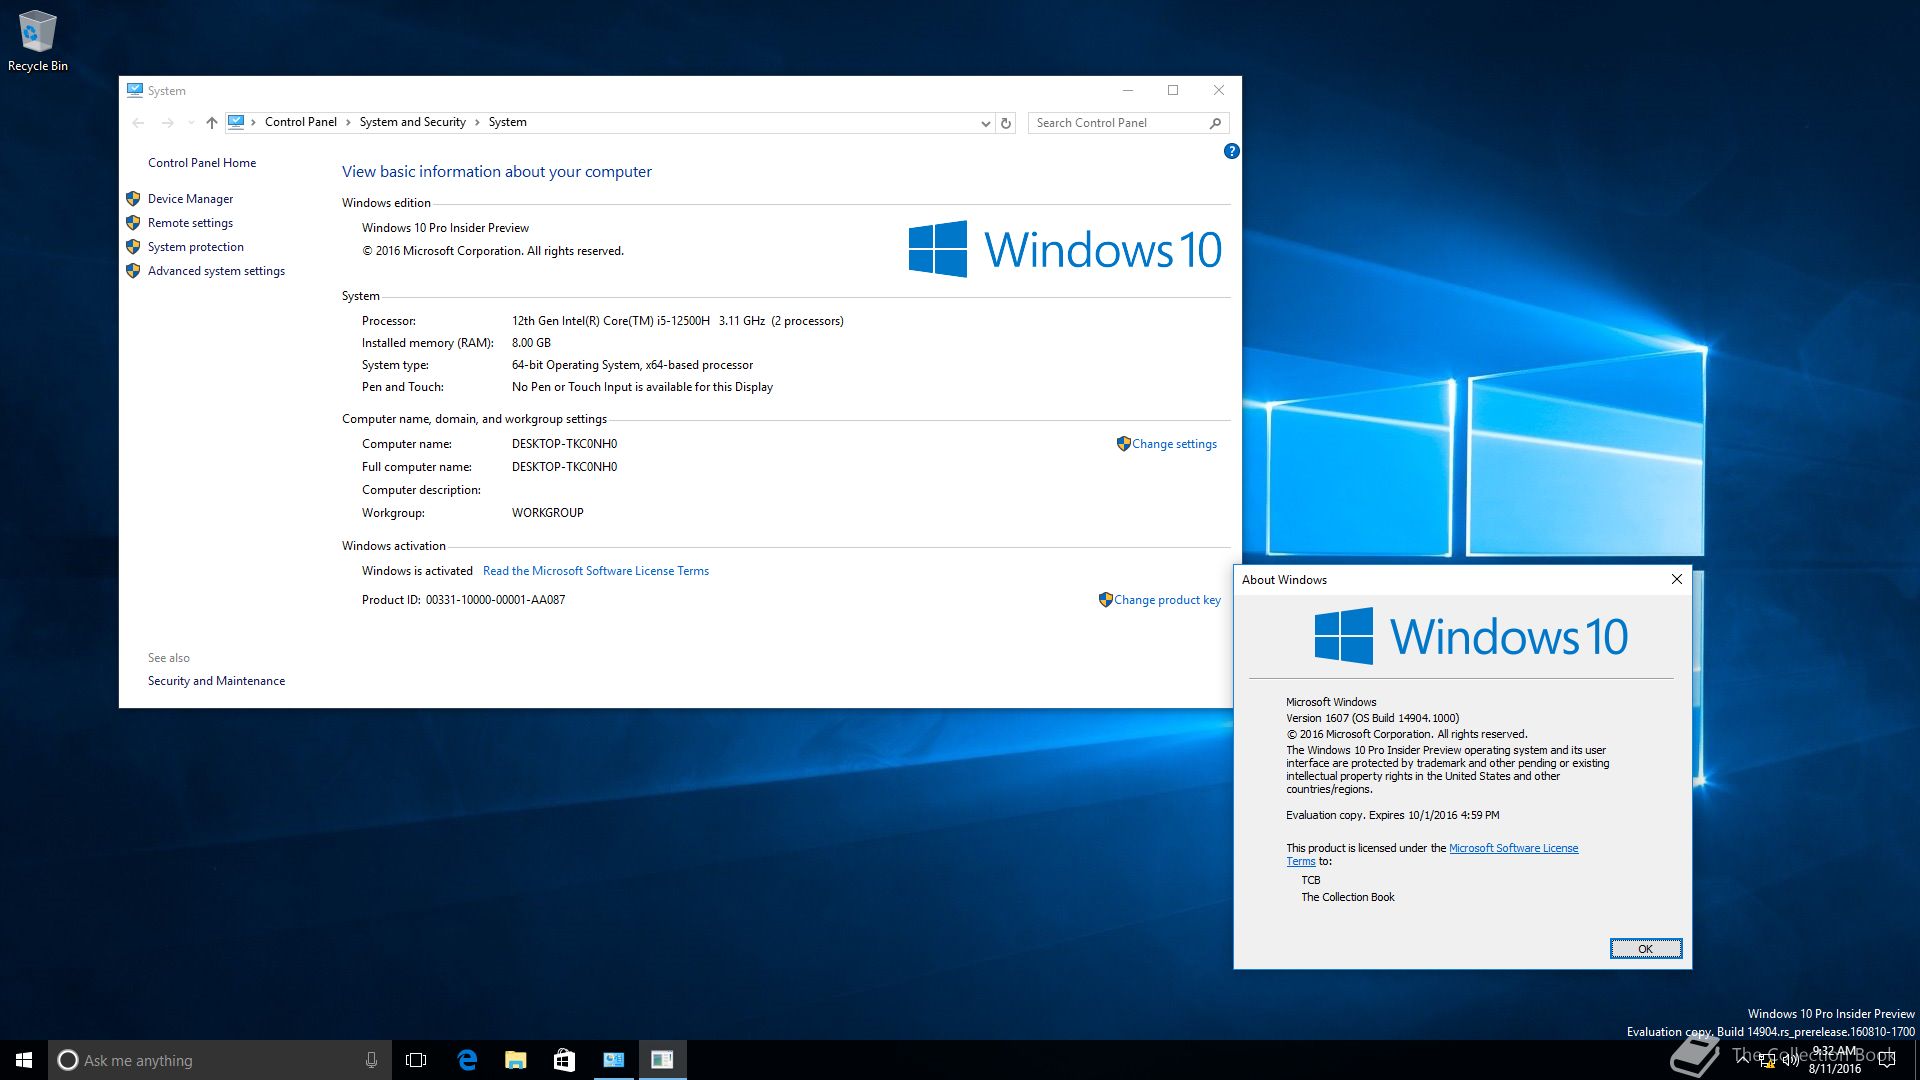This screenshot has width=1920, height=1080.
Task: Click the 8/11/2016 clock date in tray
Action: [1834, 1068]
